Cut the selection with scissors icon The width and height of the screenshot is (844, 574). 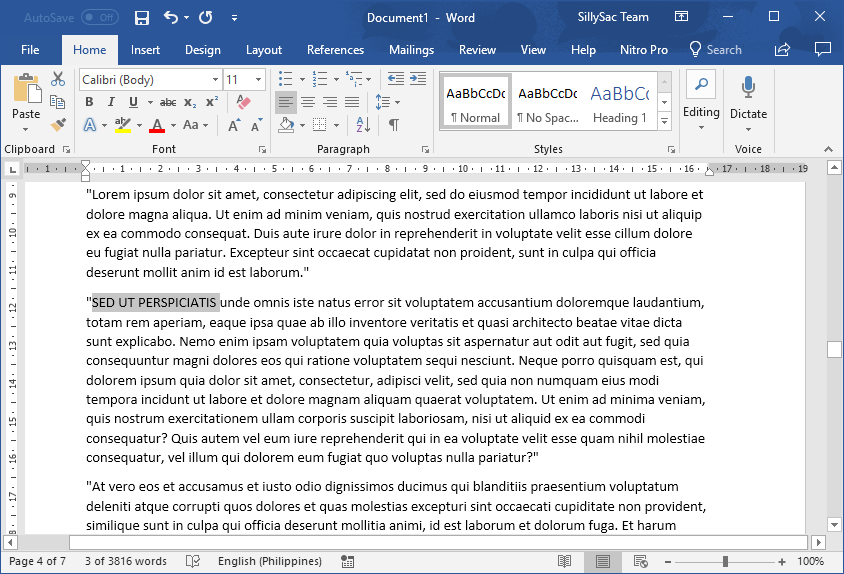click(x=58, y=79)
